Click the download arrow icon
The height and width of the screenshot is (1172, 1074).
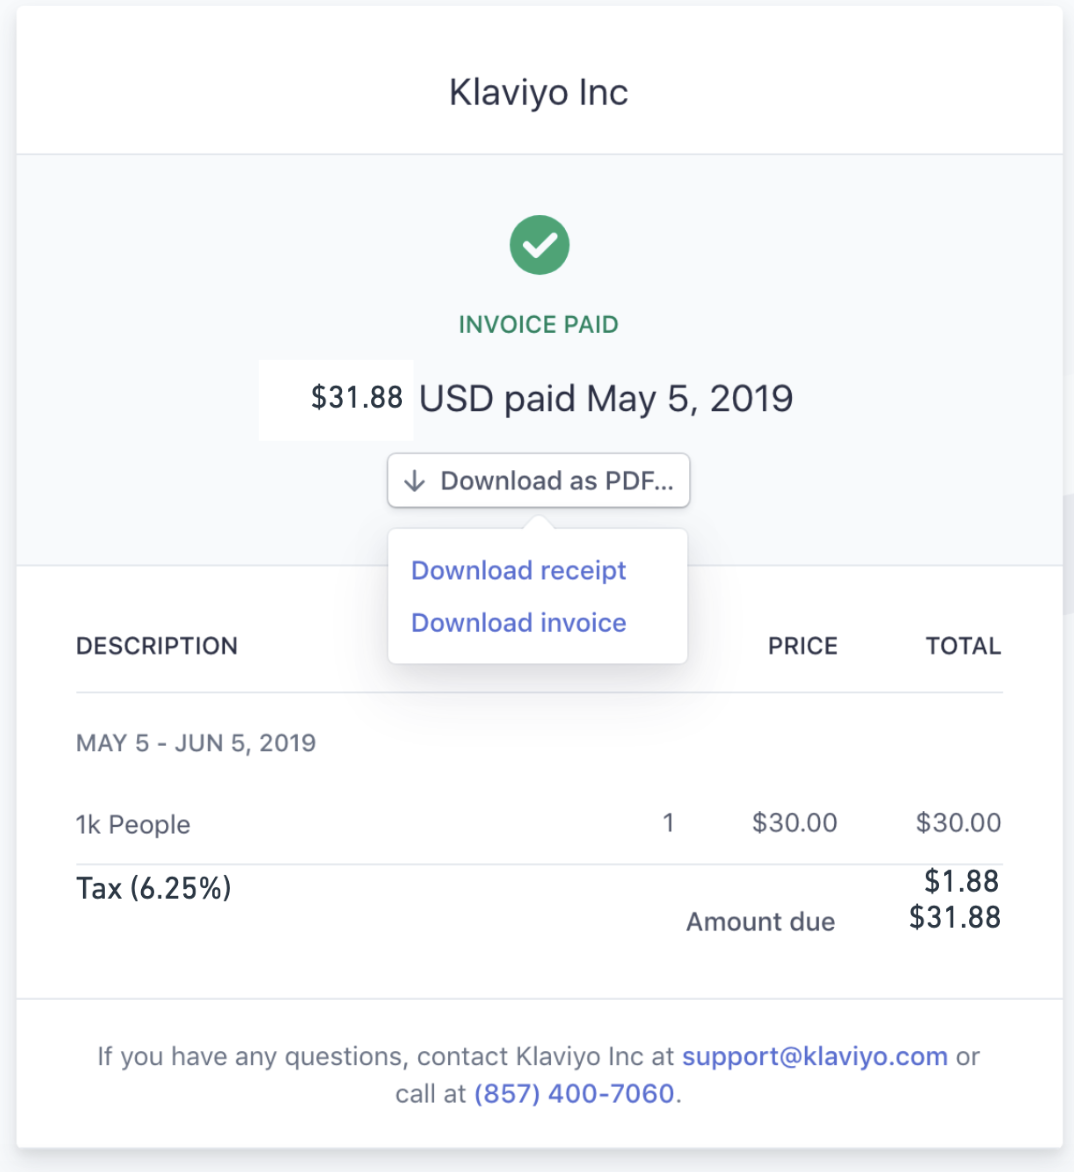click(414, 481)
